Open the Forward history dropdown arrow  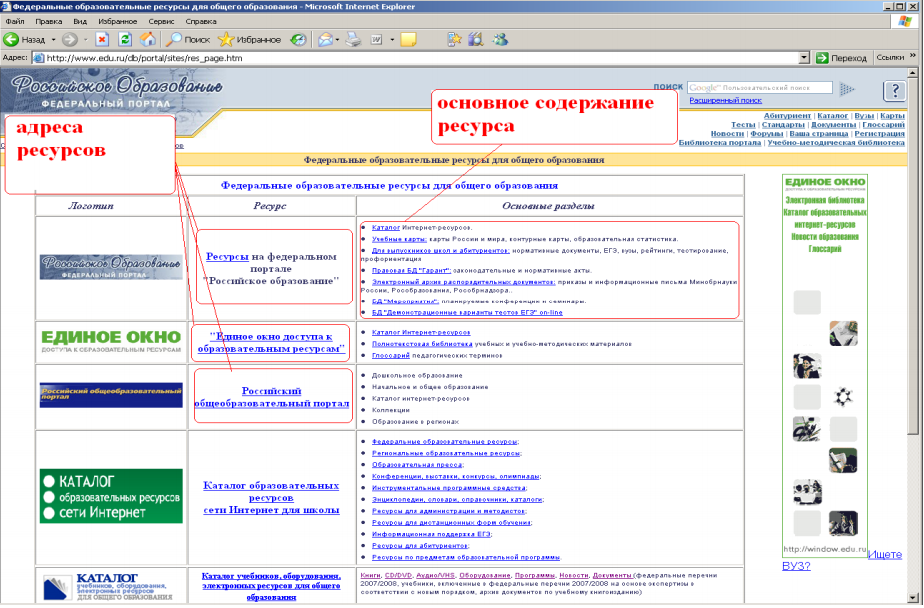[x=85, y=40]
